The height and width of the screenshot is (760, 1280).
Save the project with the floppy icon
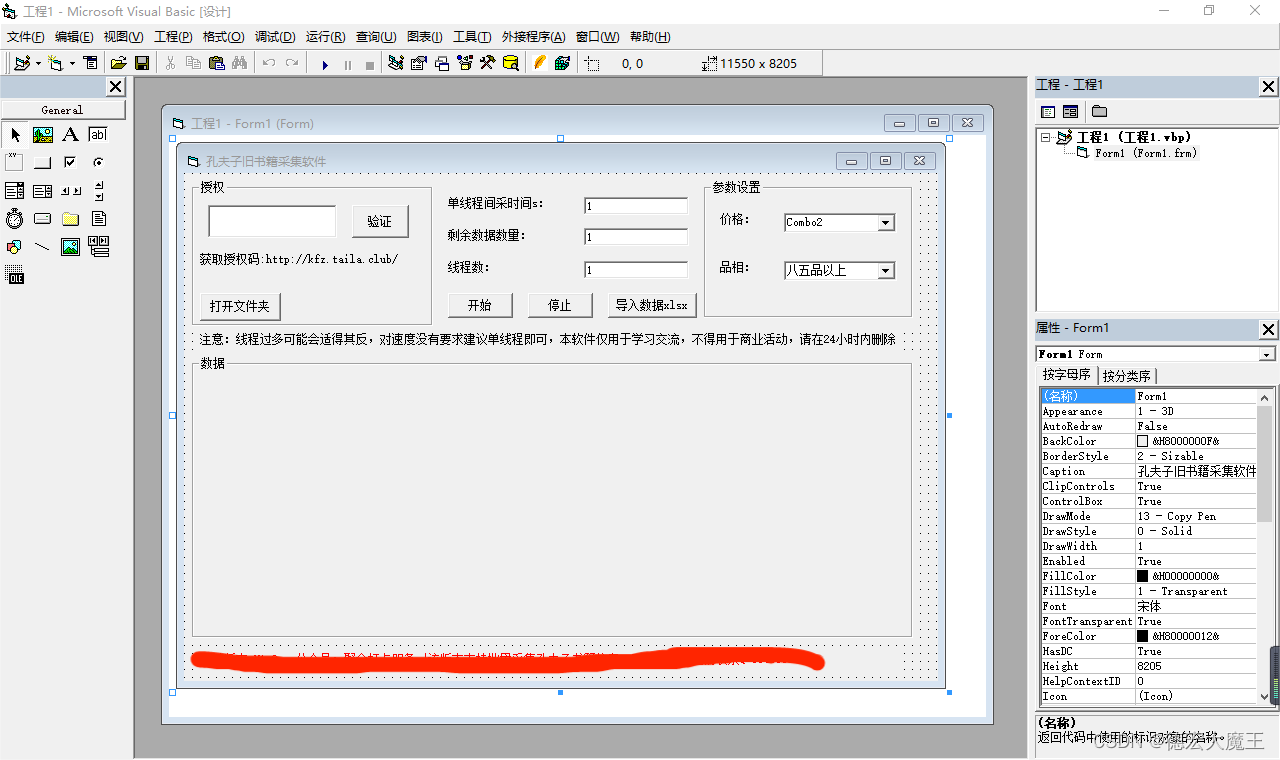pos(142,63)
